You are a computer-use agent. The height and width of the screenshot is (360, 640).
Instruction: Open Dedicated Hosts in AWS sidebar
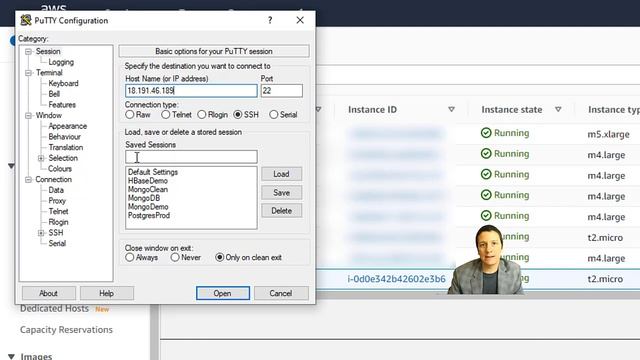(54, 309)
